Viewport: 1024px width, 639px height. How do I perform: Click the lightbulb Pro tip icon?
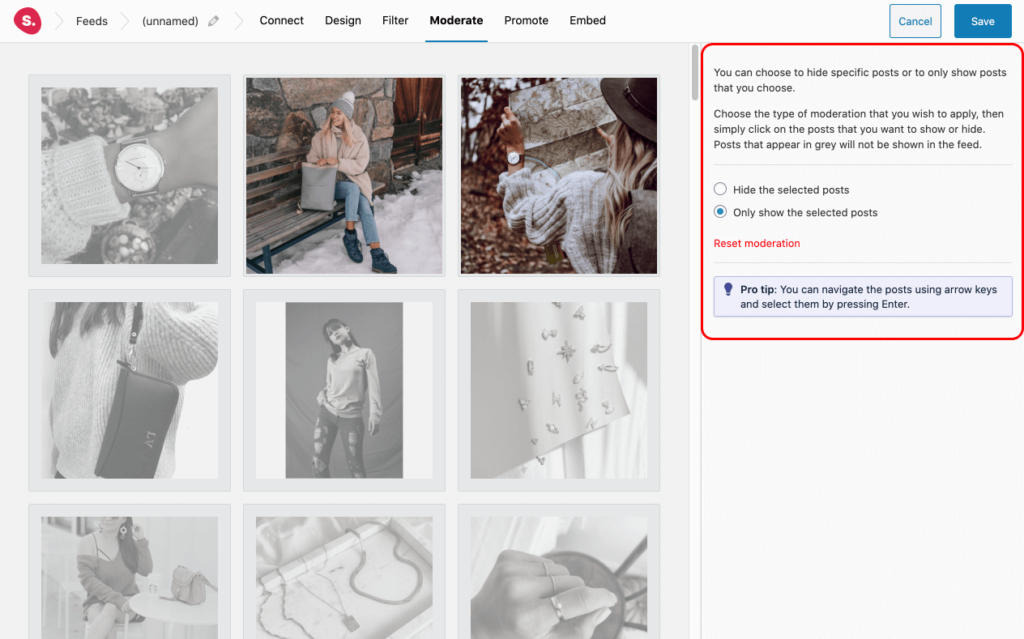(x=728, y=289)
